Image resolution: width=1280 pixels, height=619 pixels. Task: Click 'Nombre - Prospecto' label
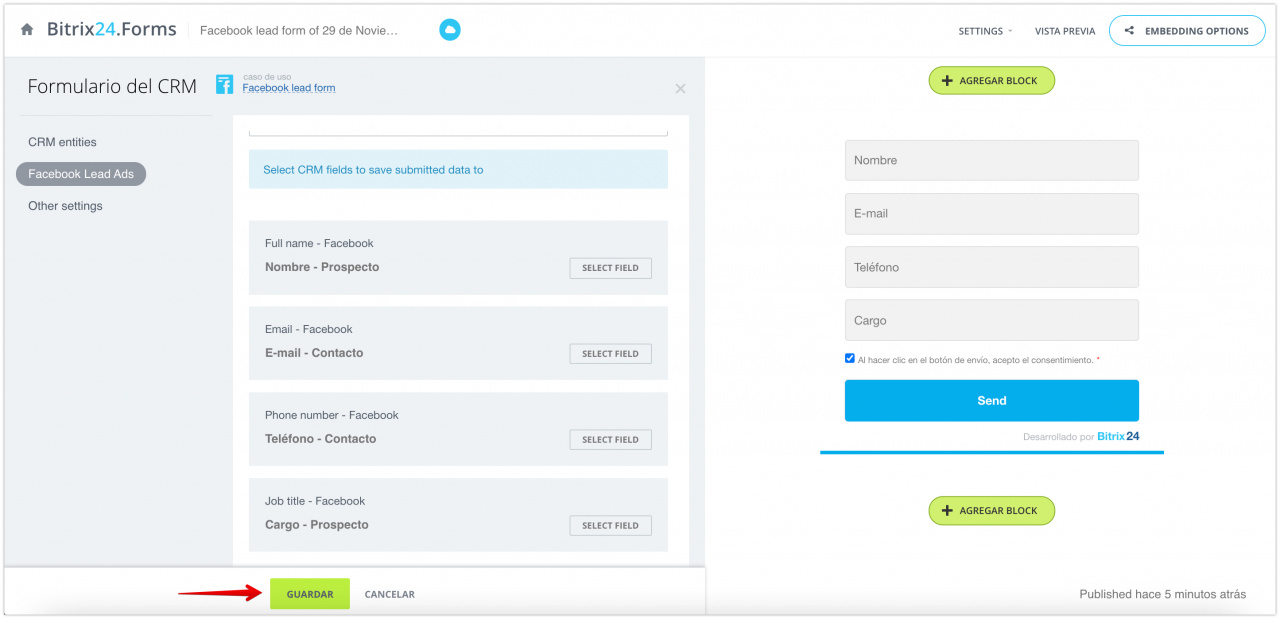pos(322,267)
